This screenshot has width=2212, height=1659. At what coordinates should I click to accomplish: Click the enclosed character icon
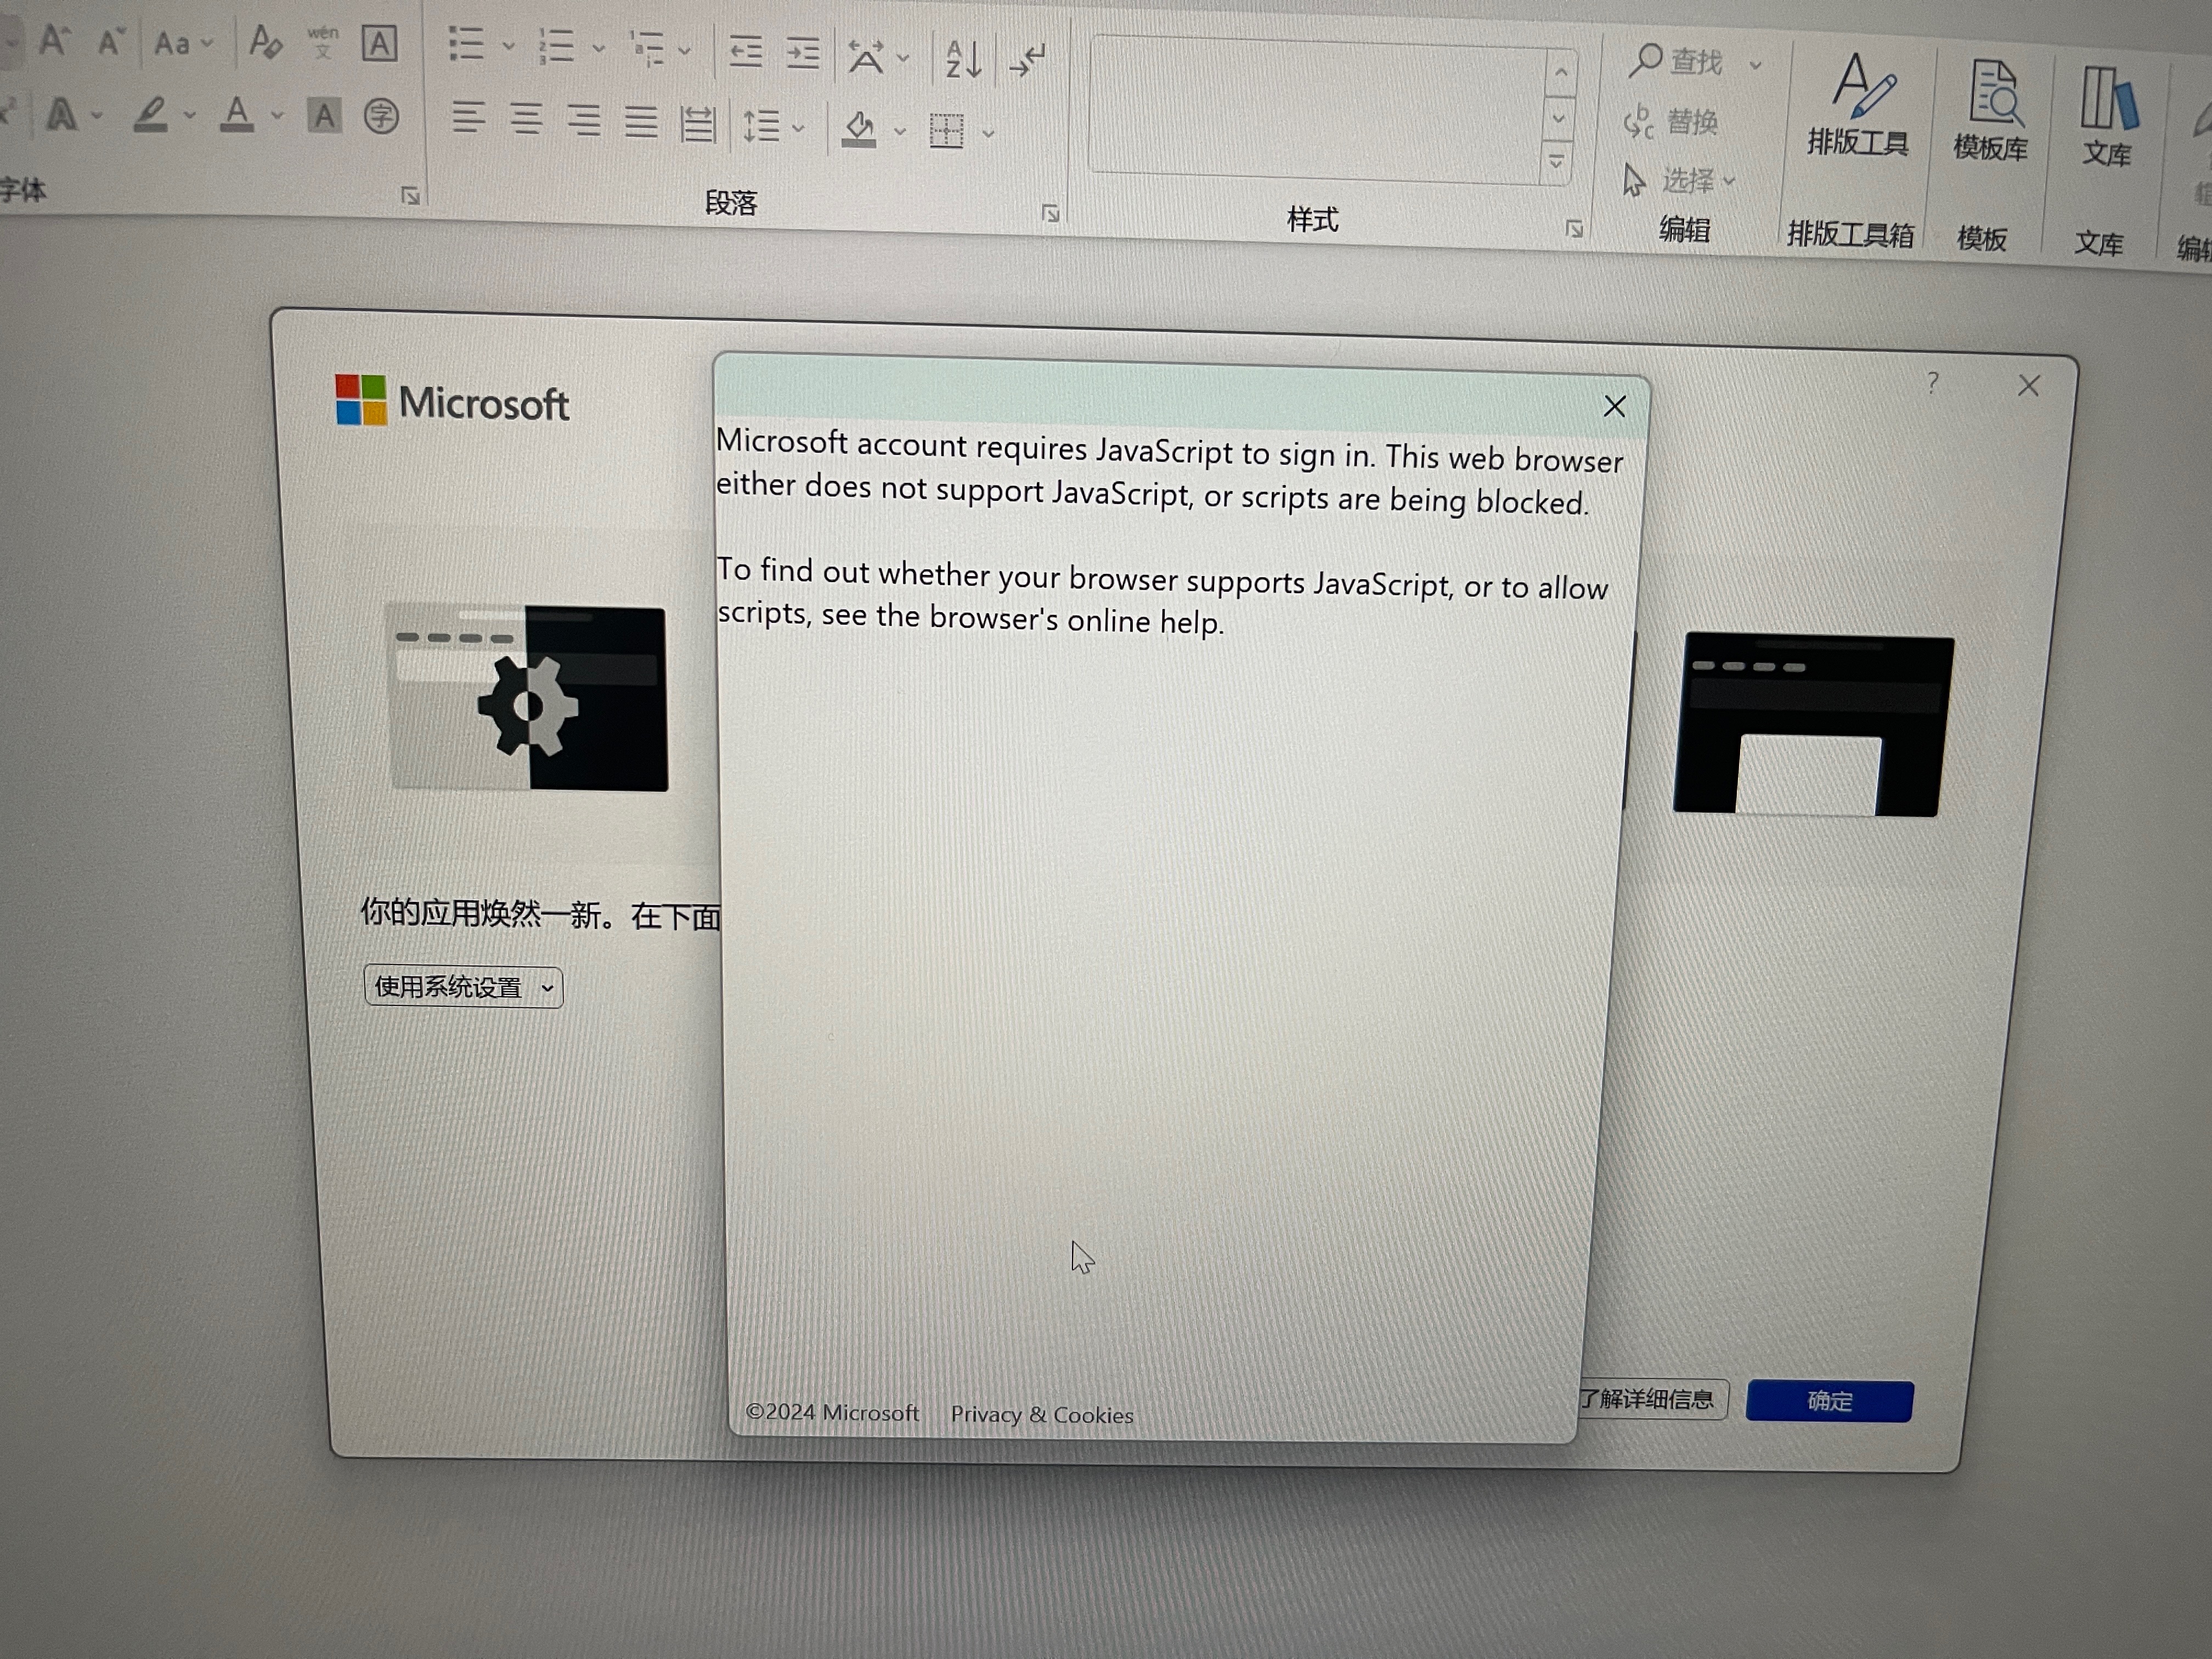381,116
